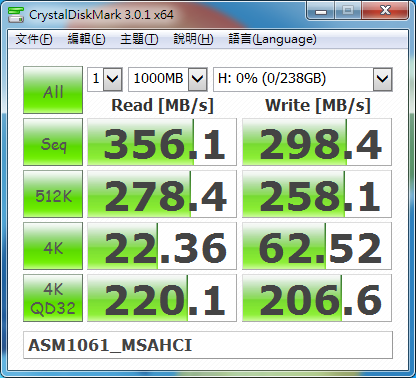Select the Seq read result 356.1
The image size is (416, 378).
(x=162, y=142)
